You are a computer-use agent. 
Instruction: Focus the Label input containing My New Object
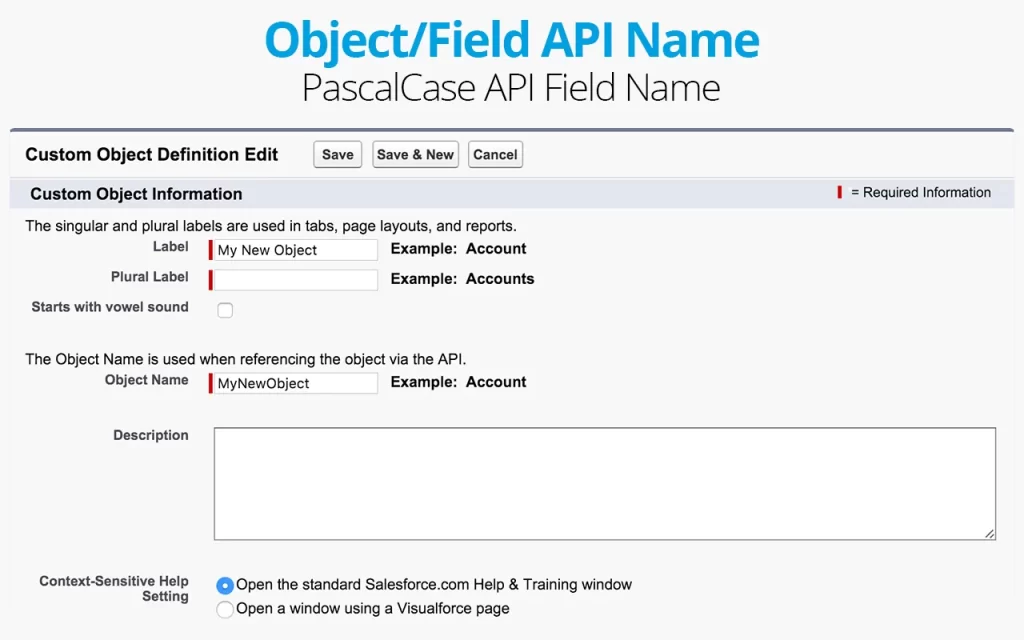click(x=296, y=250)
